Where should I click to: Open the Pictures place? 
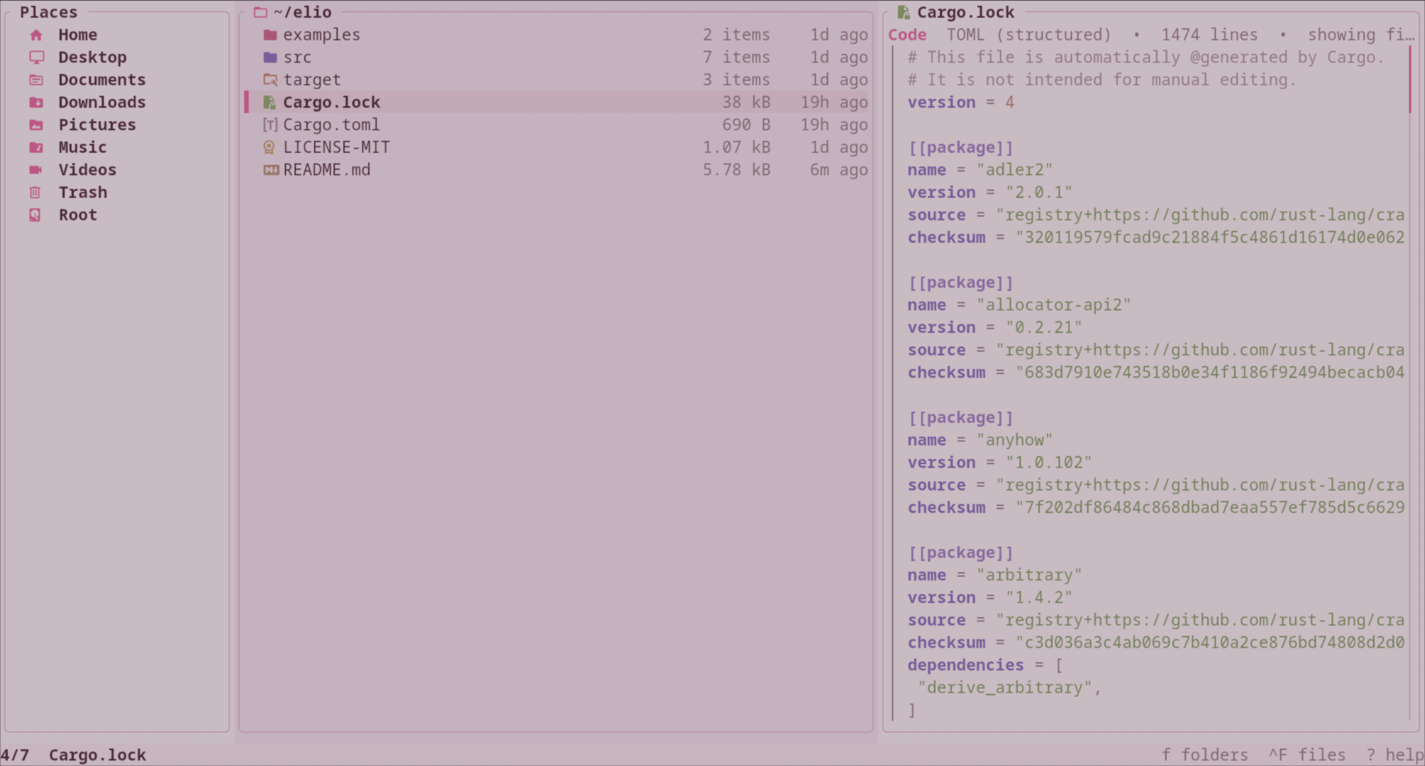point(96,124)
